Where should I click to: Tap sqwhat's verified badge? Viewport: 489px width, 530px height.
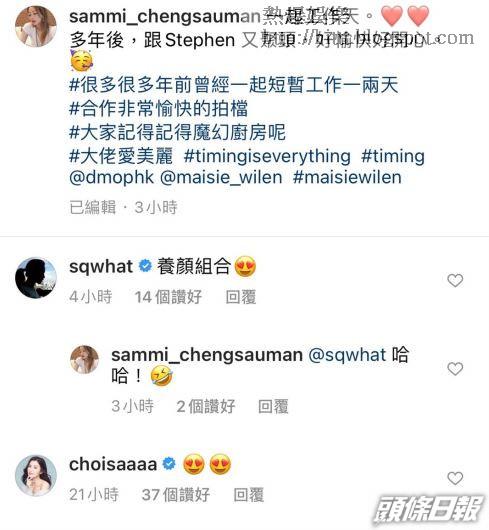(x=145, y=266)
